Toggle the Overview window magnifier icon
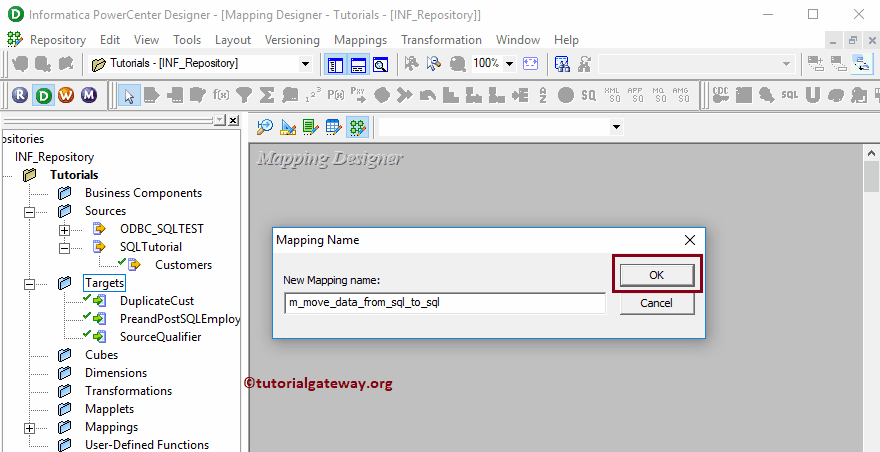Viewport: 880px width, 452px height. coord(381,64)
